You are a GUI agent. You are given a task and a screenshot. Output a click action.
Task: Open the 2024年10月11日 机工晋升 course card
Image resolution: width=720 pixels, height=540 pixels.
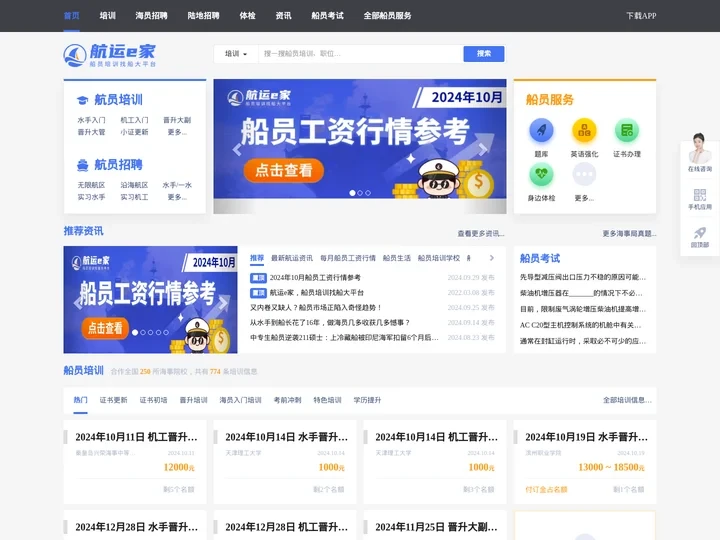135,462
